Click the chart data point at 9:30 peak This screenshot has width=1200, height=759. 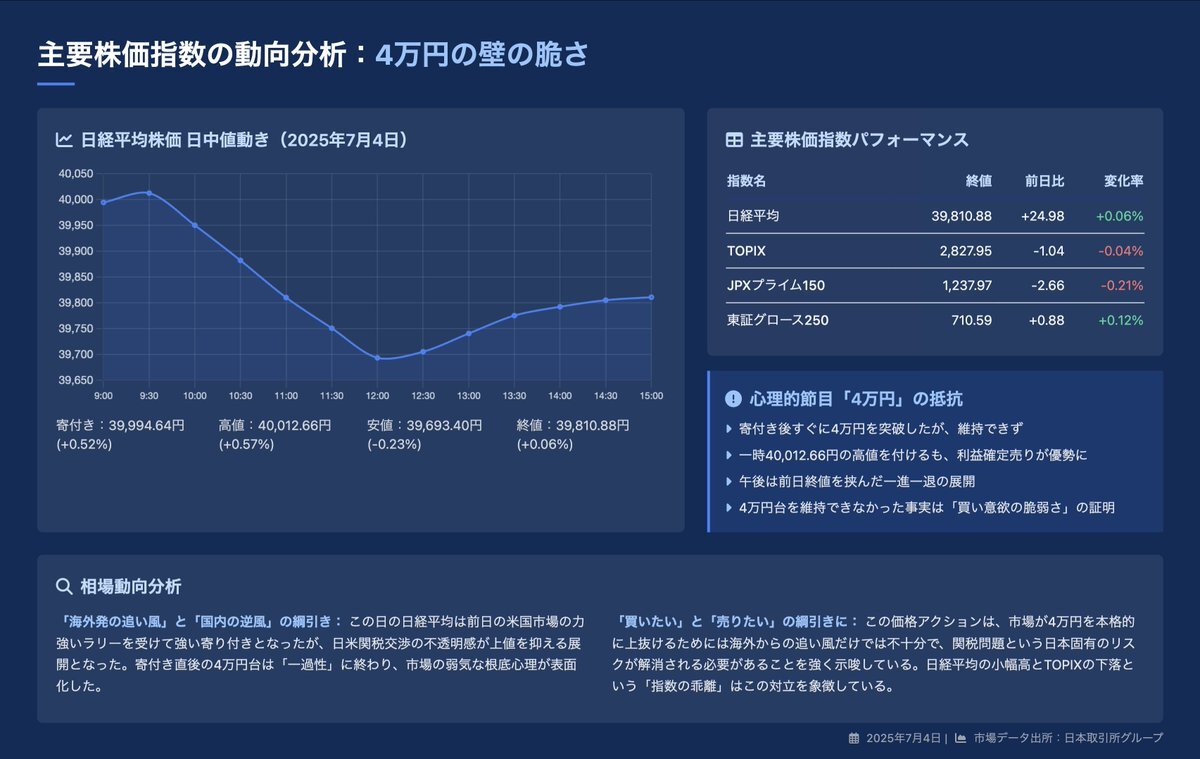point(149,193)
